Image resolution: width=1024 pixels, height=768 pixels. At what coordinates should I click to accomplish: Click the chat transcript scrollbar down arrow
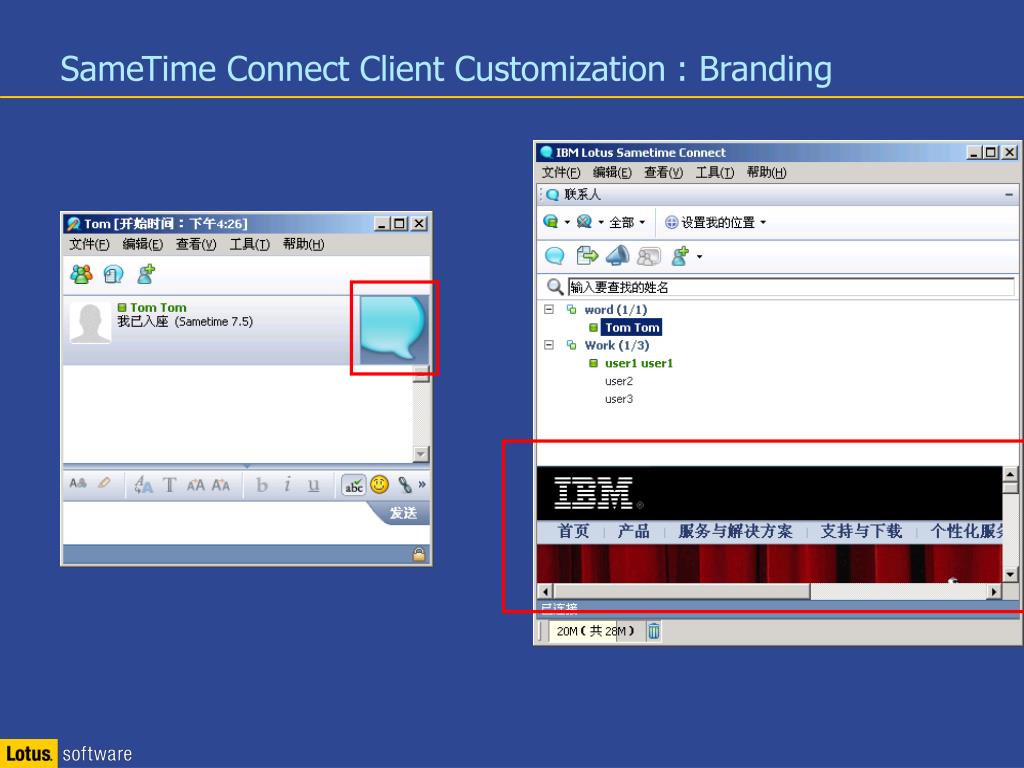click(x=421, y=454)
